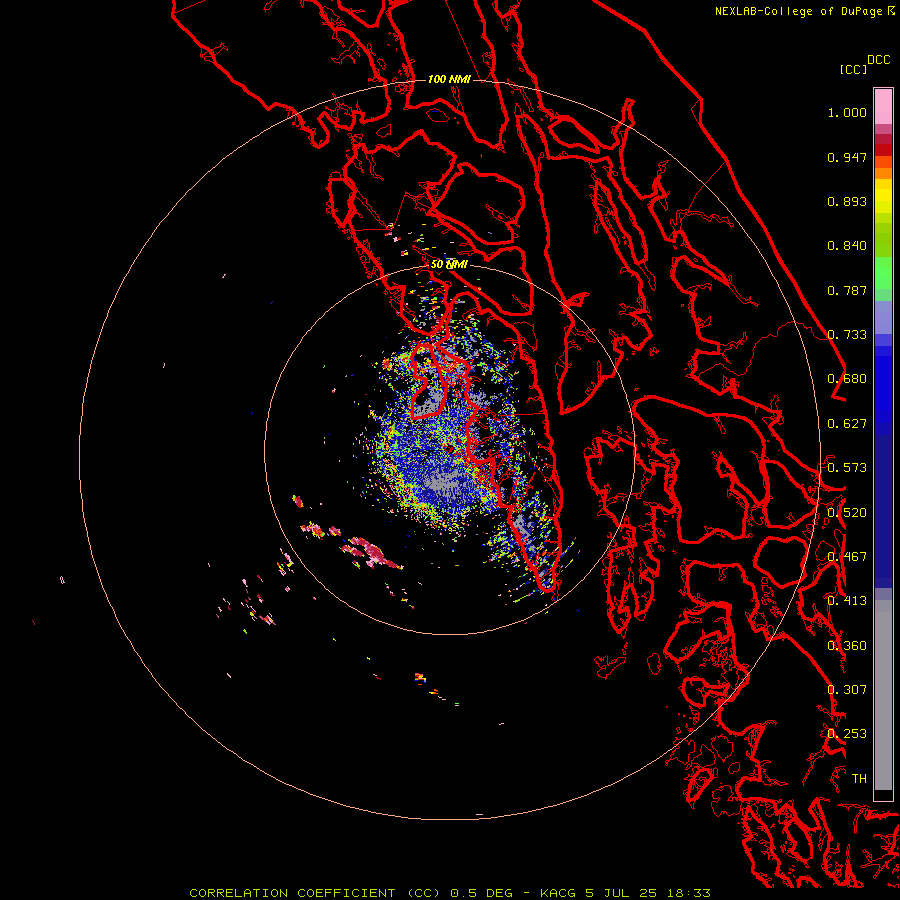Click the 0.520 scale value

847,513
